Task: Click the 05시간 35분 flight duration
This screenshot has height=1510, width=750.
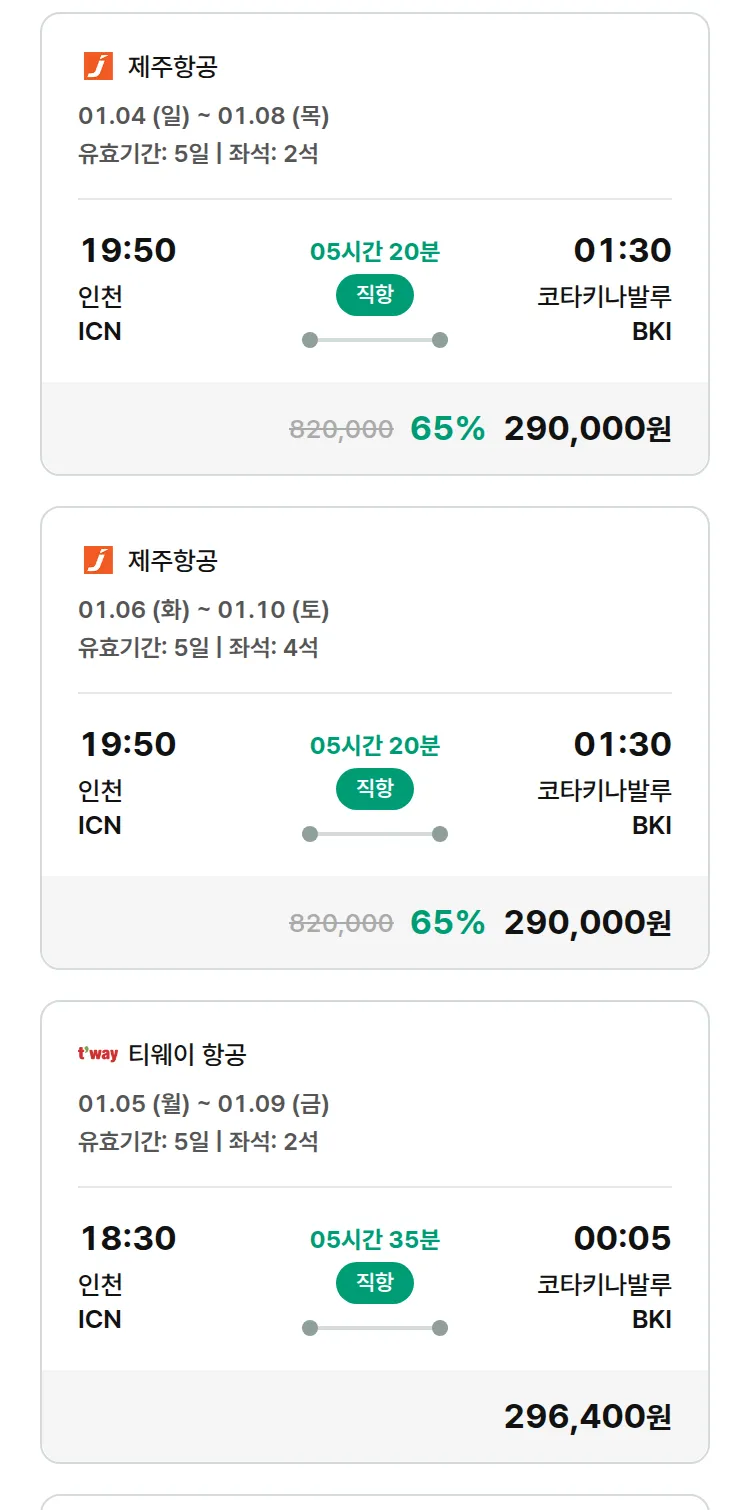Action: pos(374,1240)
